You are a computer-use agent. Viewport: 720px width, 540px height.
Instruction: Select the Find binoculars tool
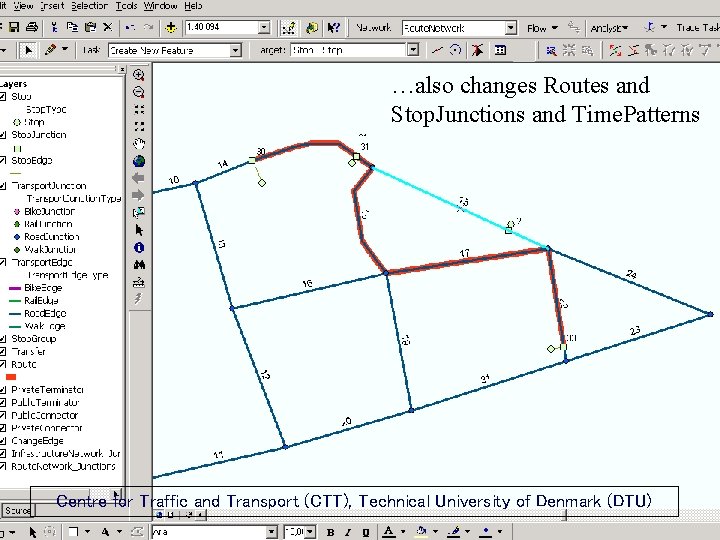coord(139,264)
